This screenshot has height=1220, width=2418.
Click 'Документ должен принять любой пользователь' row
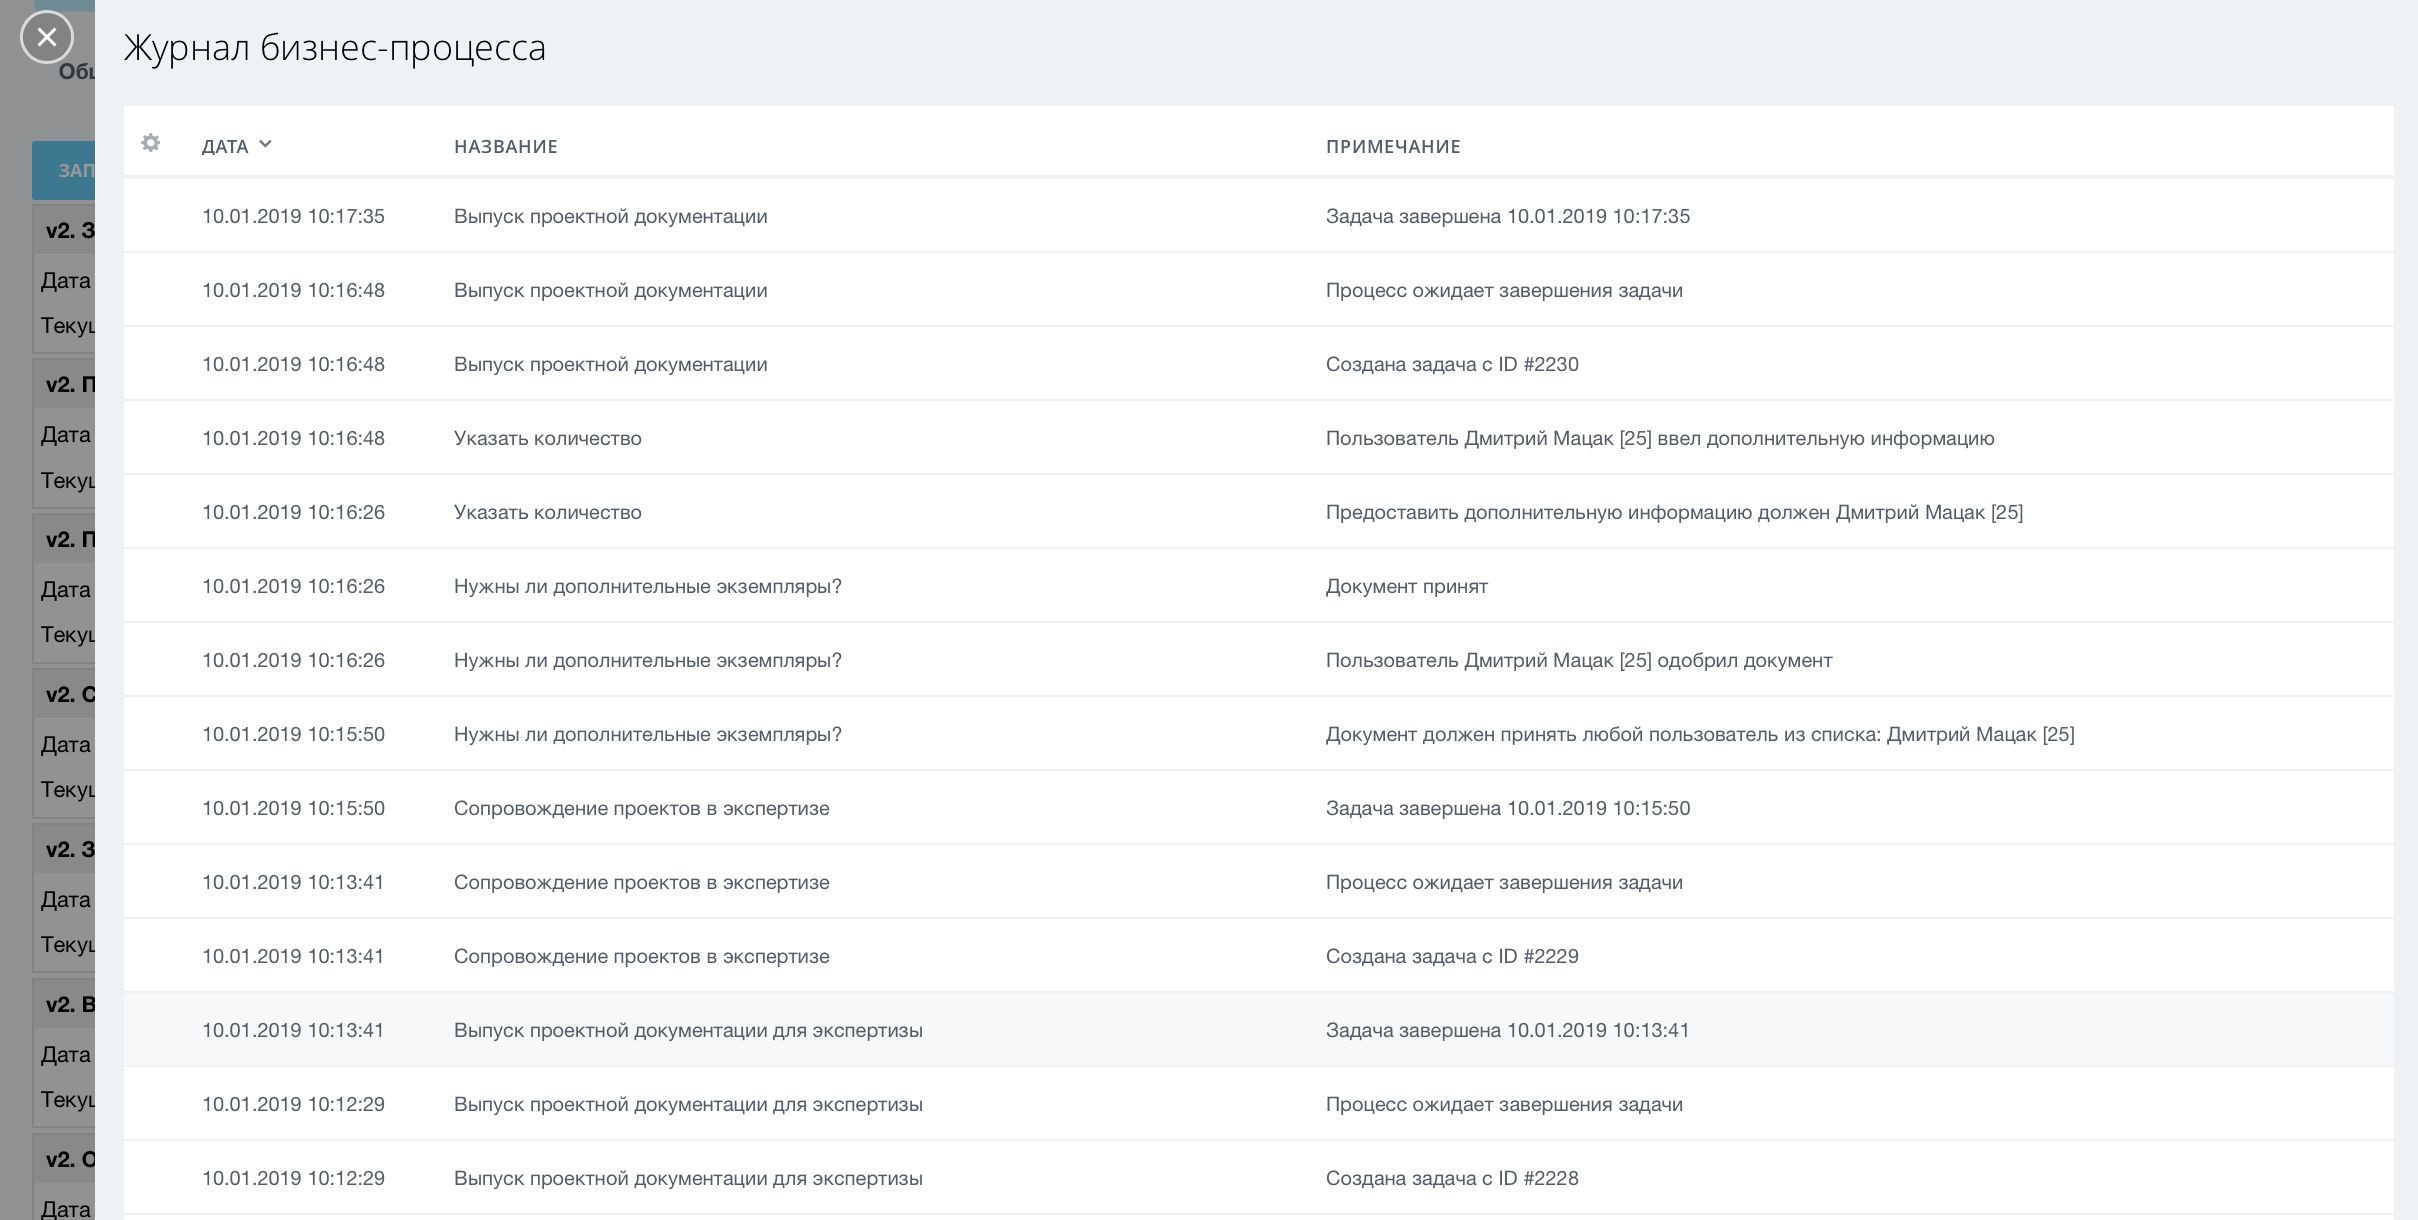click(1699, 734)
